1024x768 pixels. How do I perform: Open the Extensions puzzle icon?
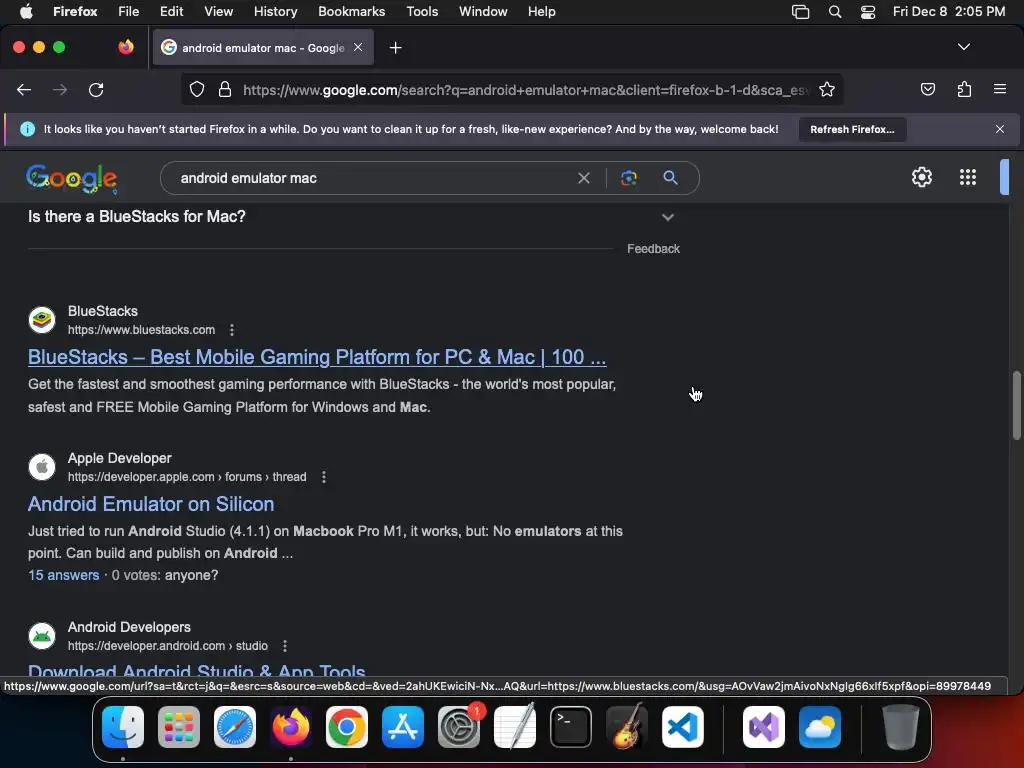tap(964, 89)
